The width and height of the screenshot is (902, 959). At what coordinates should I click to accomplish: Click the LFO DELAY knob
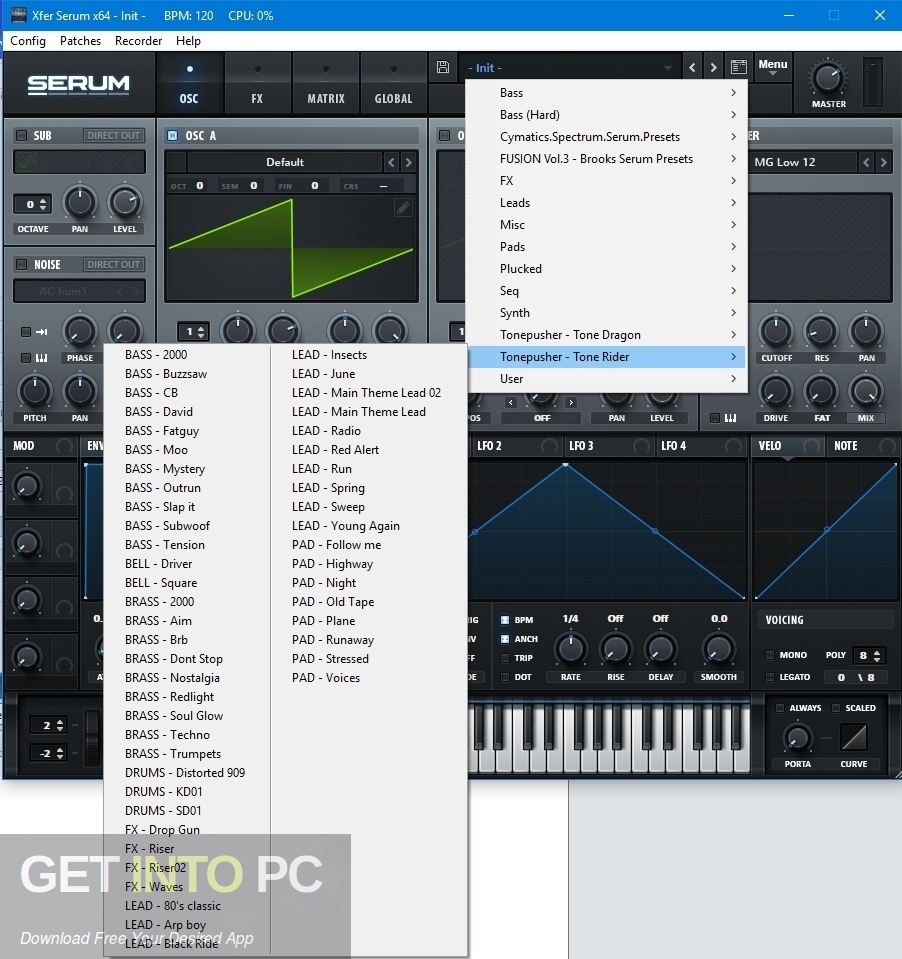pyautogui.click(x=660, y=650)
